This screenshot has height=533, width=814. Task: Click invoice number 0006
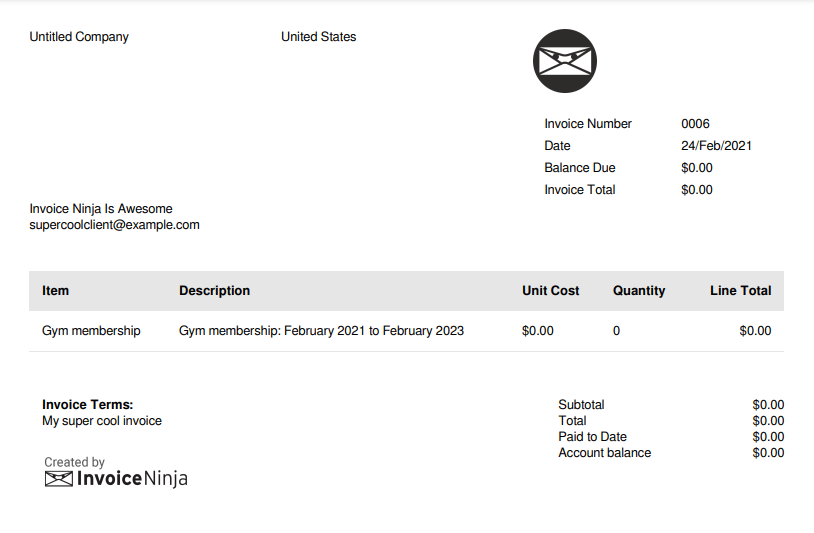(x=695, y=124)
